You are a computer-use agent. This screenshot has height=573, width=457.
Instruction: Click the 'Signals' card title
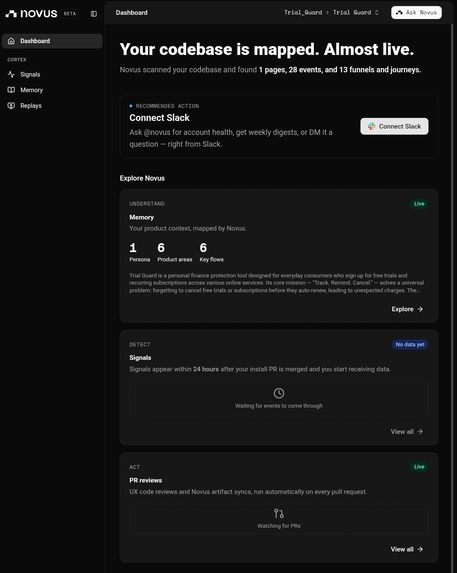(140, 357)
